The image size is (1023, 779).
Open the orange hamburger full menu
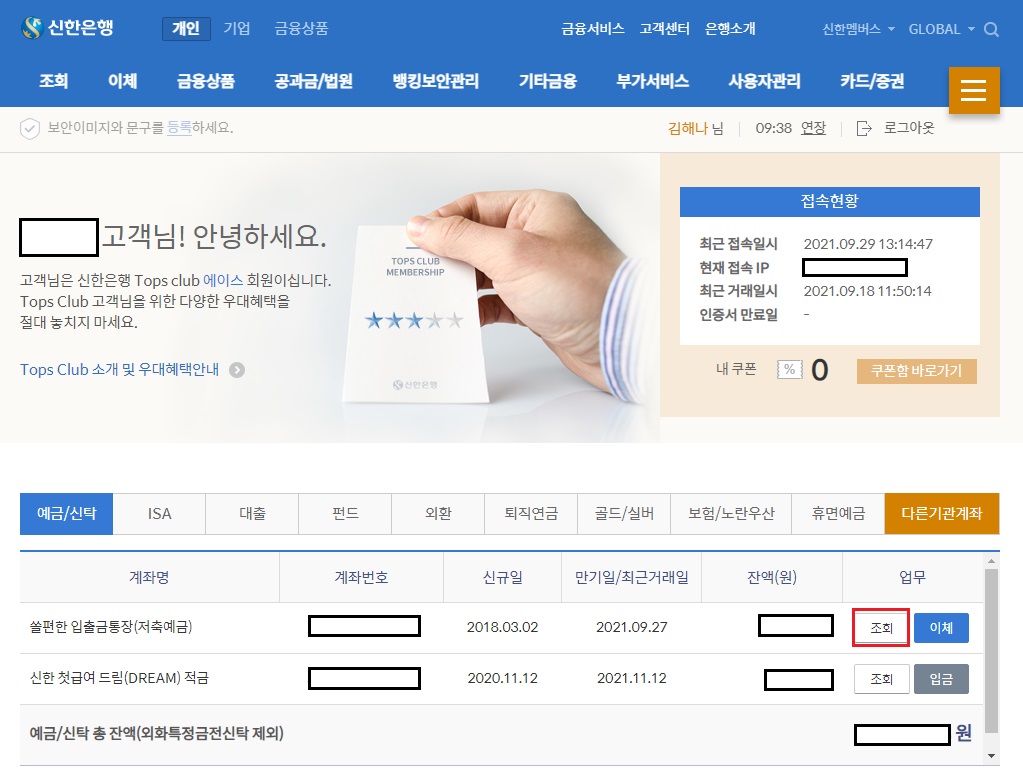(x=973, y=90)
